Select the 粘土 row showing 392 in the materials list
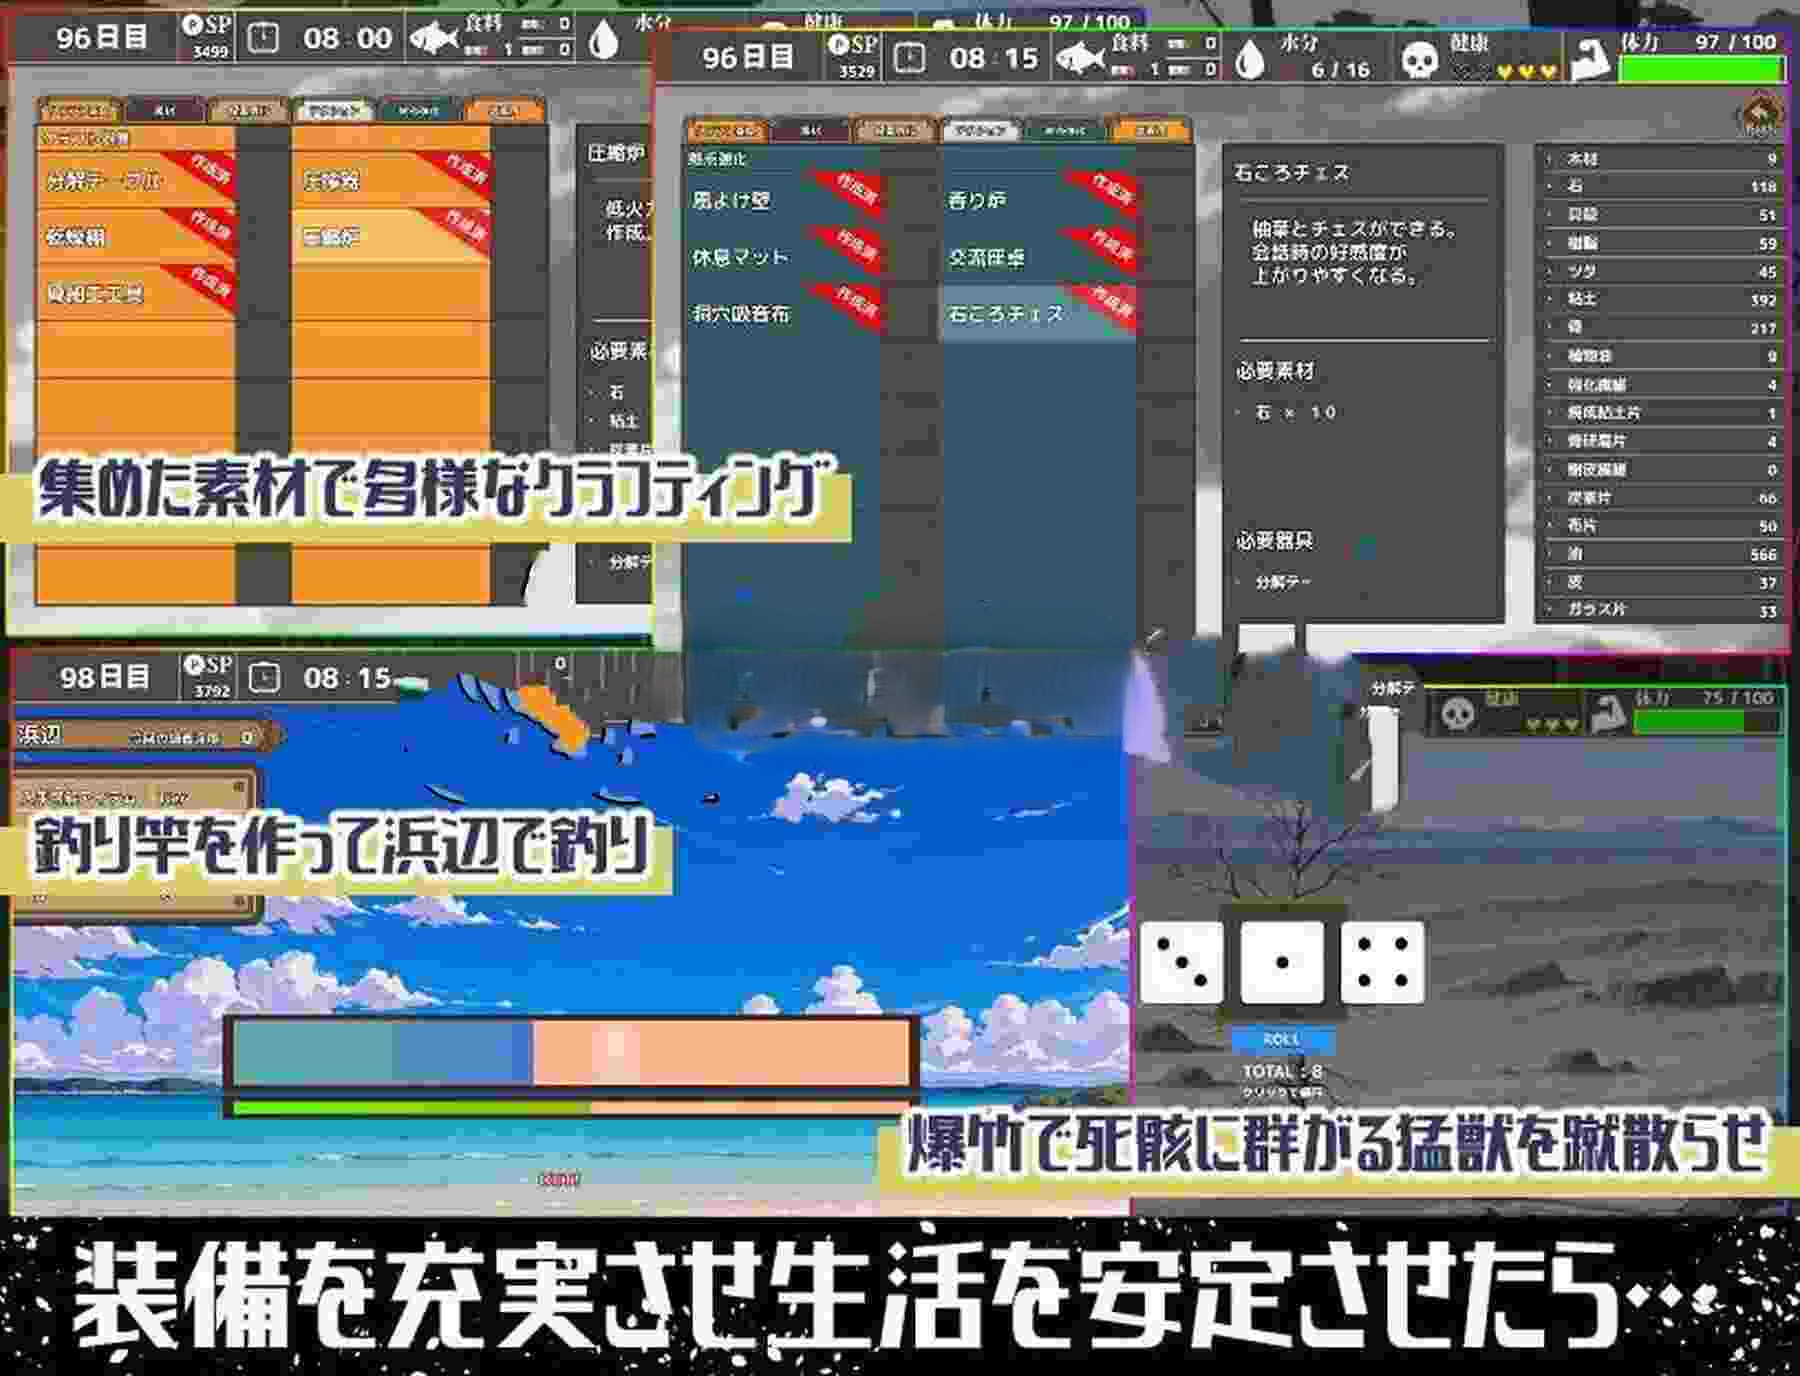 coord(1662,299)
